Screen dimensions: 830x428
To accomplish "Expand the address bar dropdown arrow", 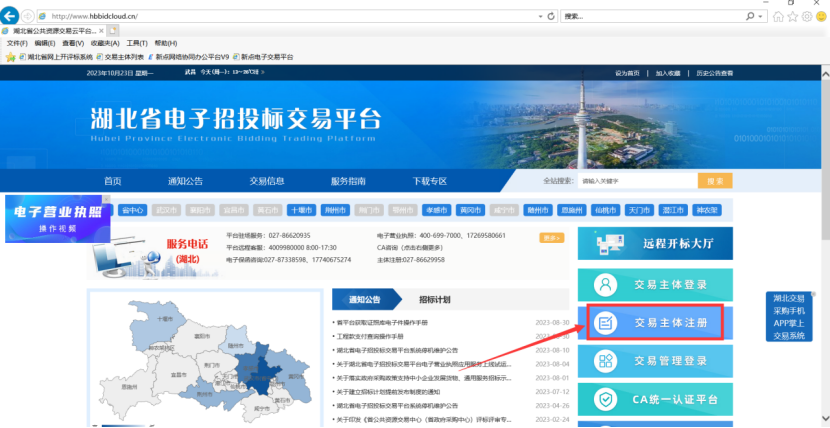I will tap(539, 17).
